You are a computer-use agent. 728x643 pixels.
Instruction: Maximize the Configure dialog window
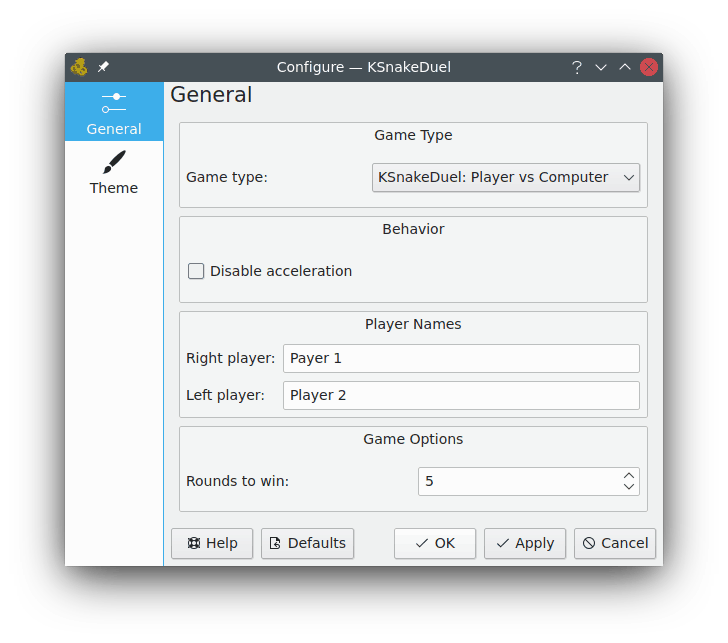coord(625,67)
